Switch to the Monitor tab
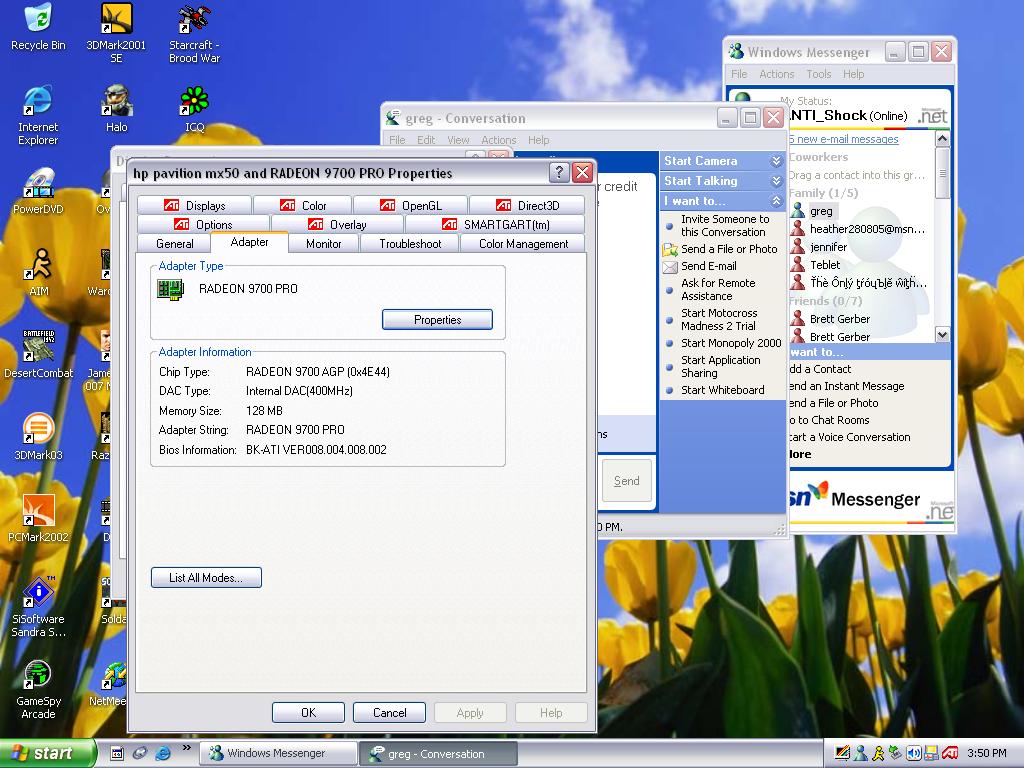Image resolution: width=1024 pixels, height=768 pixels. pyautogui.click(x=323, y=244)
